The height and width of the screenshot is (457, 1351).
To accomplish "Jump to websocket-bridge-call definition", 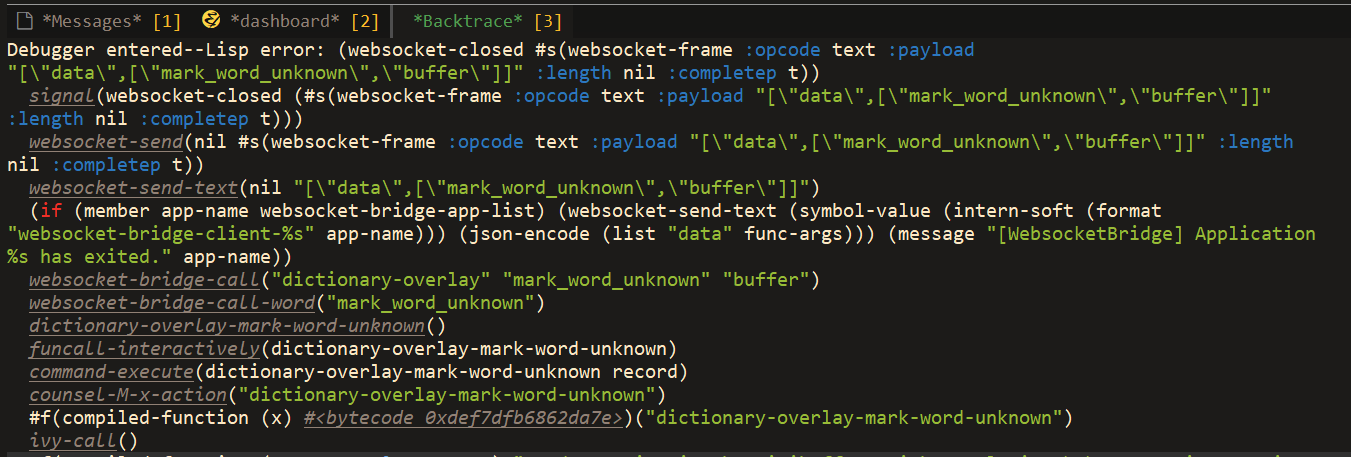I will (145, 280).
